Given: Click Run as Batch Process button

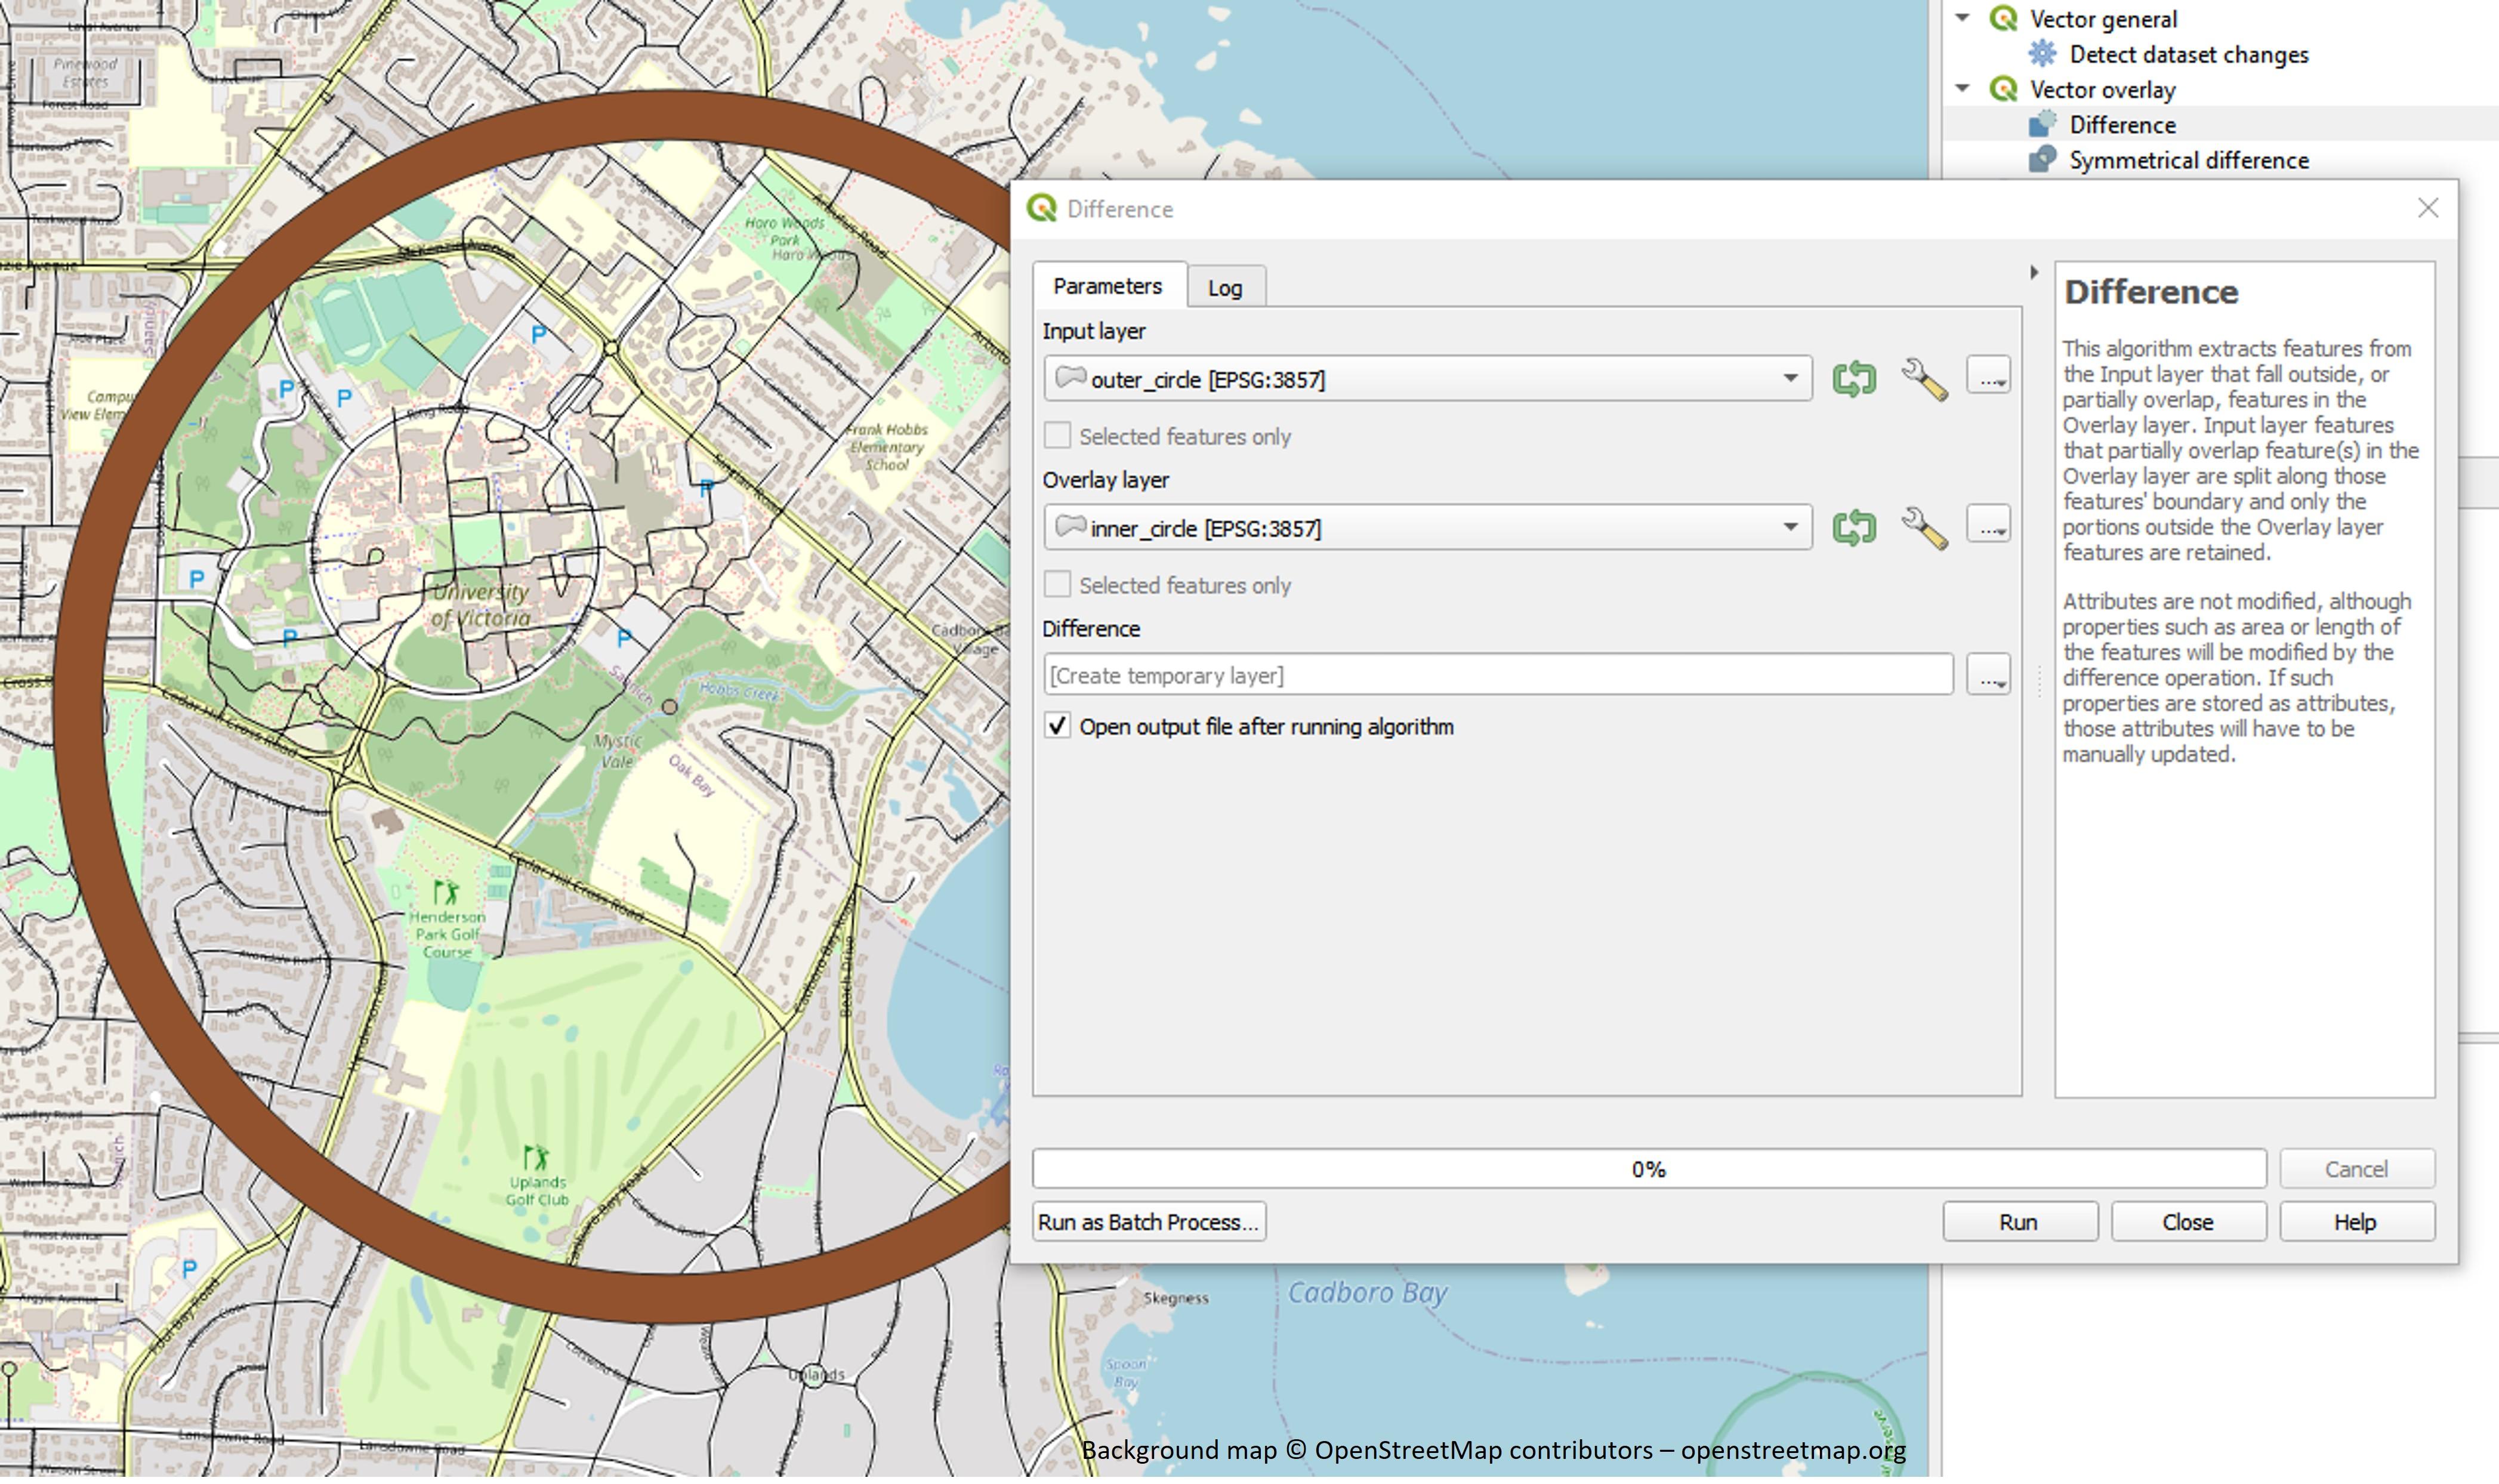Looking at the screenshot, I should click(x=1149, y=1223).
